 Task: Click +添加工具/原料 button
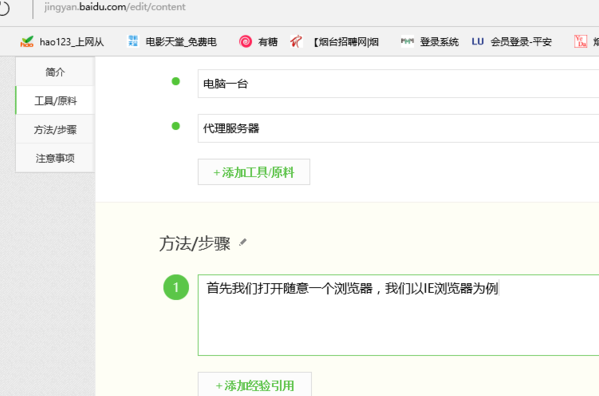(254, 172)
